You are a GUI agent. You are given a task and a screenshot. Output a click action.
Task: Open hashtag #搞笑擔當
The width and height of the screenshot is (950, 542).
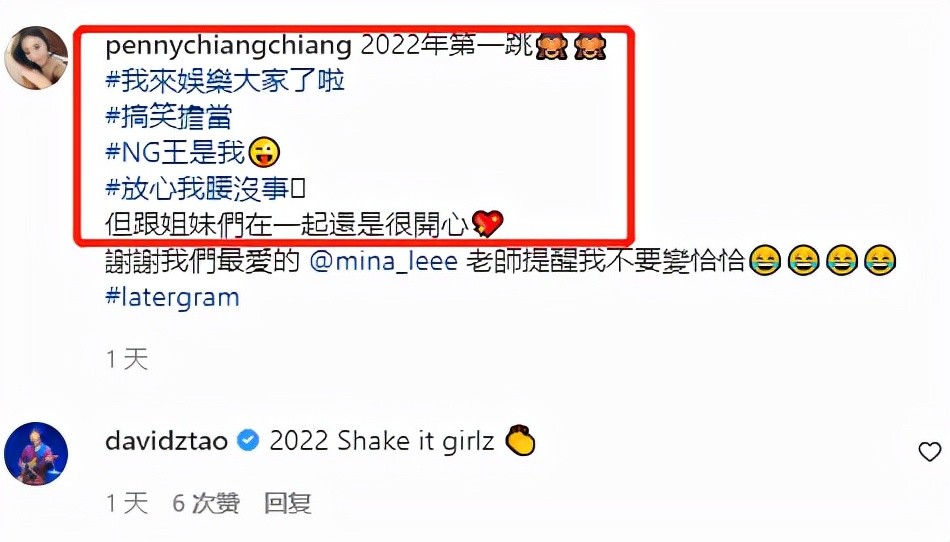pyautogui.click(x=168, y=117)
